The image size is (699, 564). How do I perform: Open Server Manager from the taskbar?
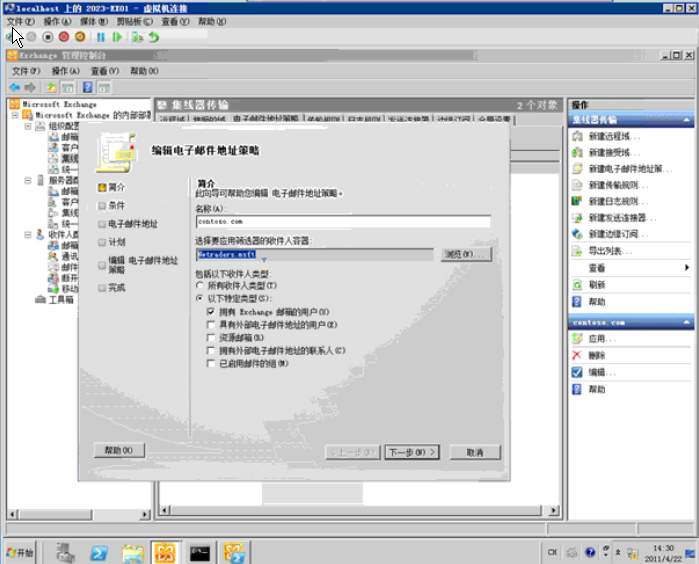tap(66, 553)
